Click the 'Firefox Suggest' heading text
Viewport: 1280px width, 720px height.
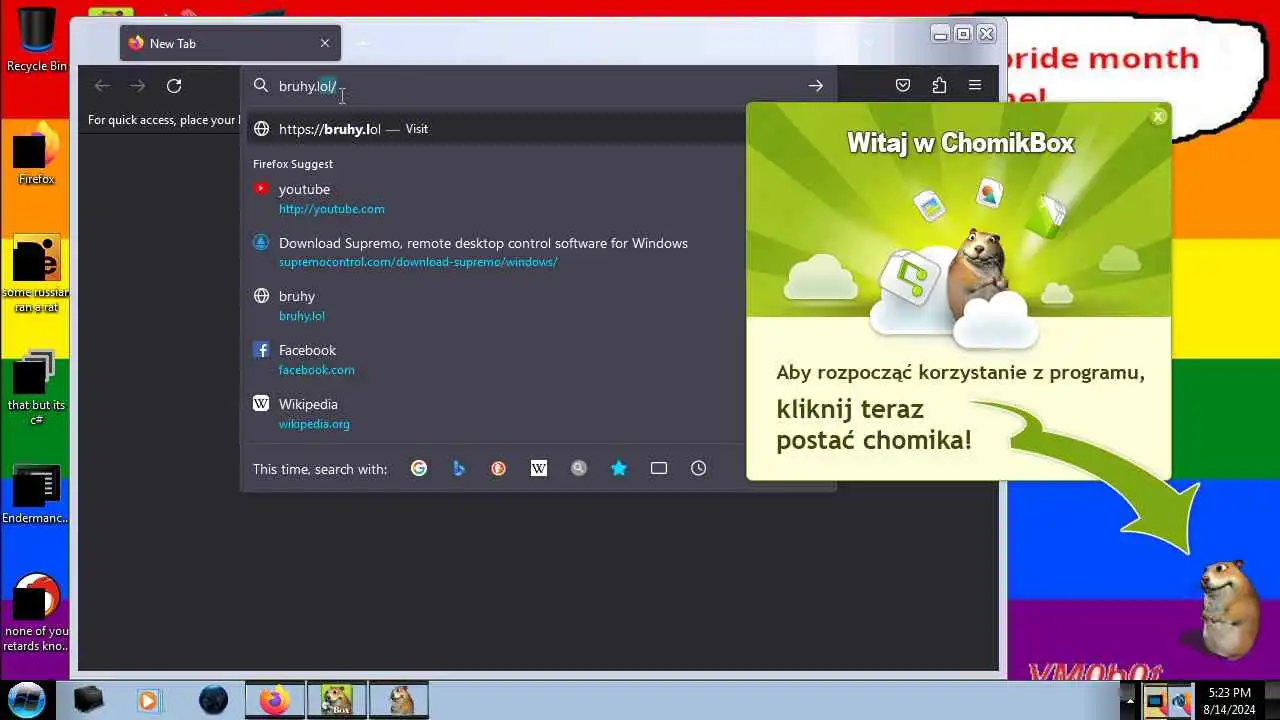(x=293, y=164)
